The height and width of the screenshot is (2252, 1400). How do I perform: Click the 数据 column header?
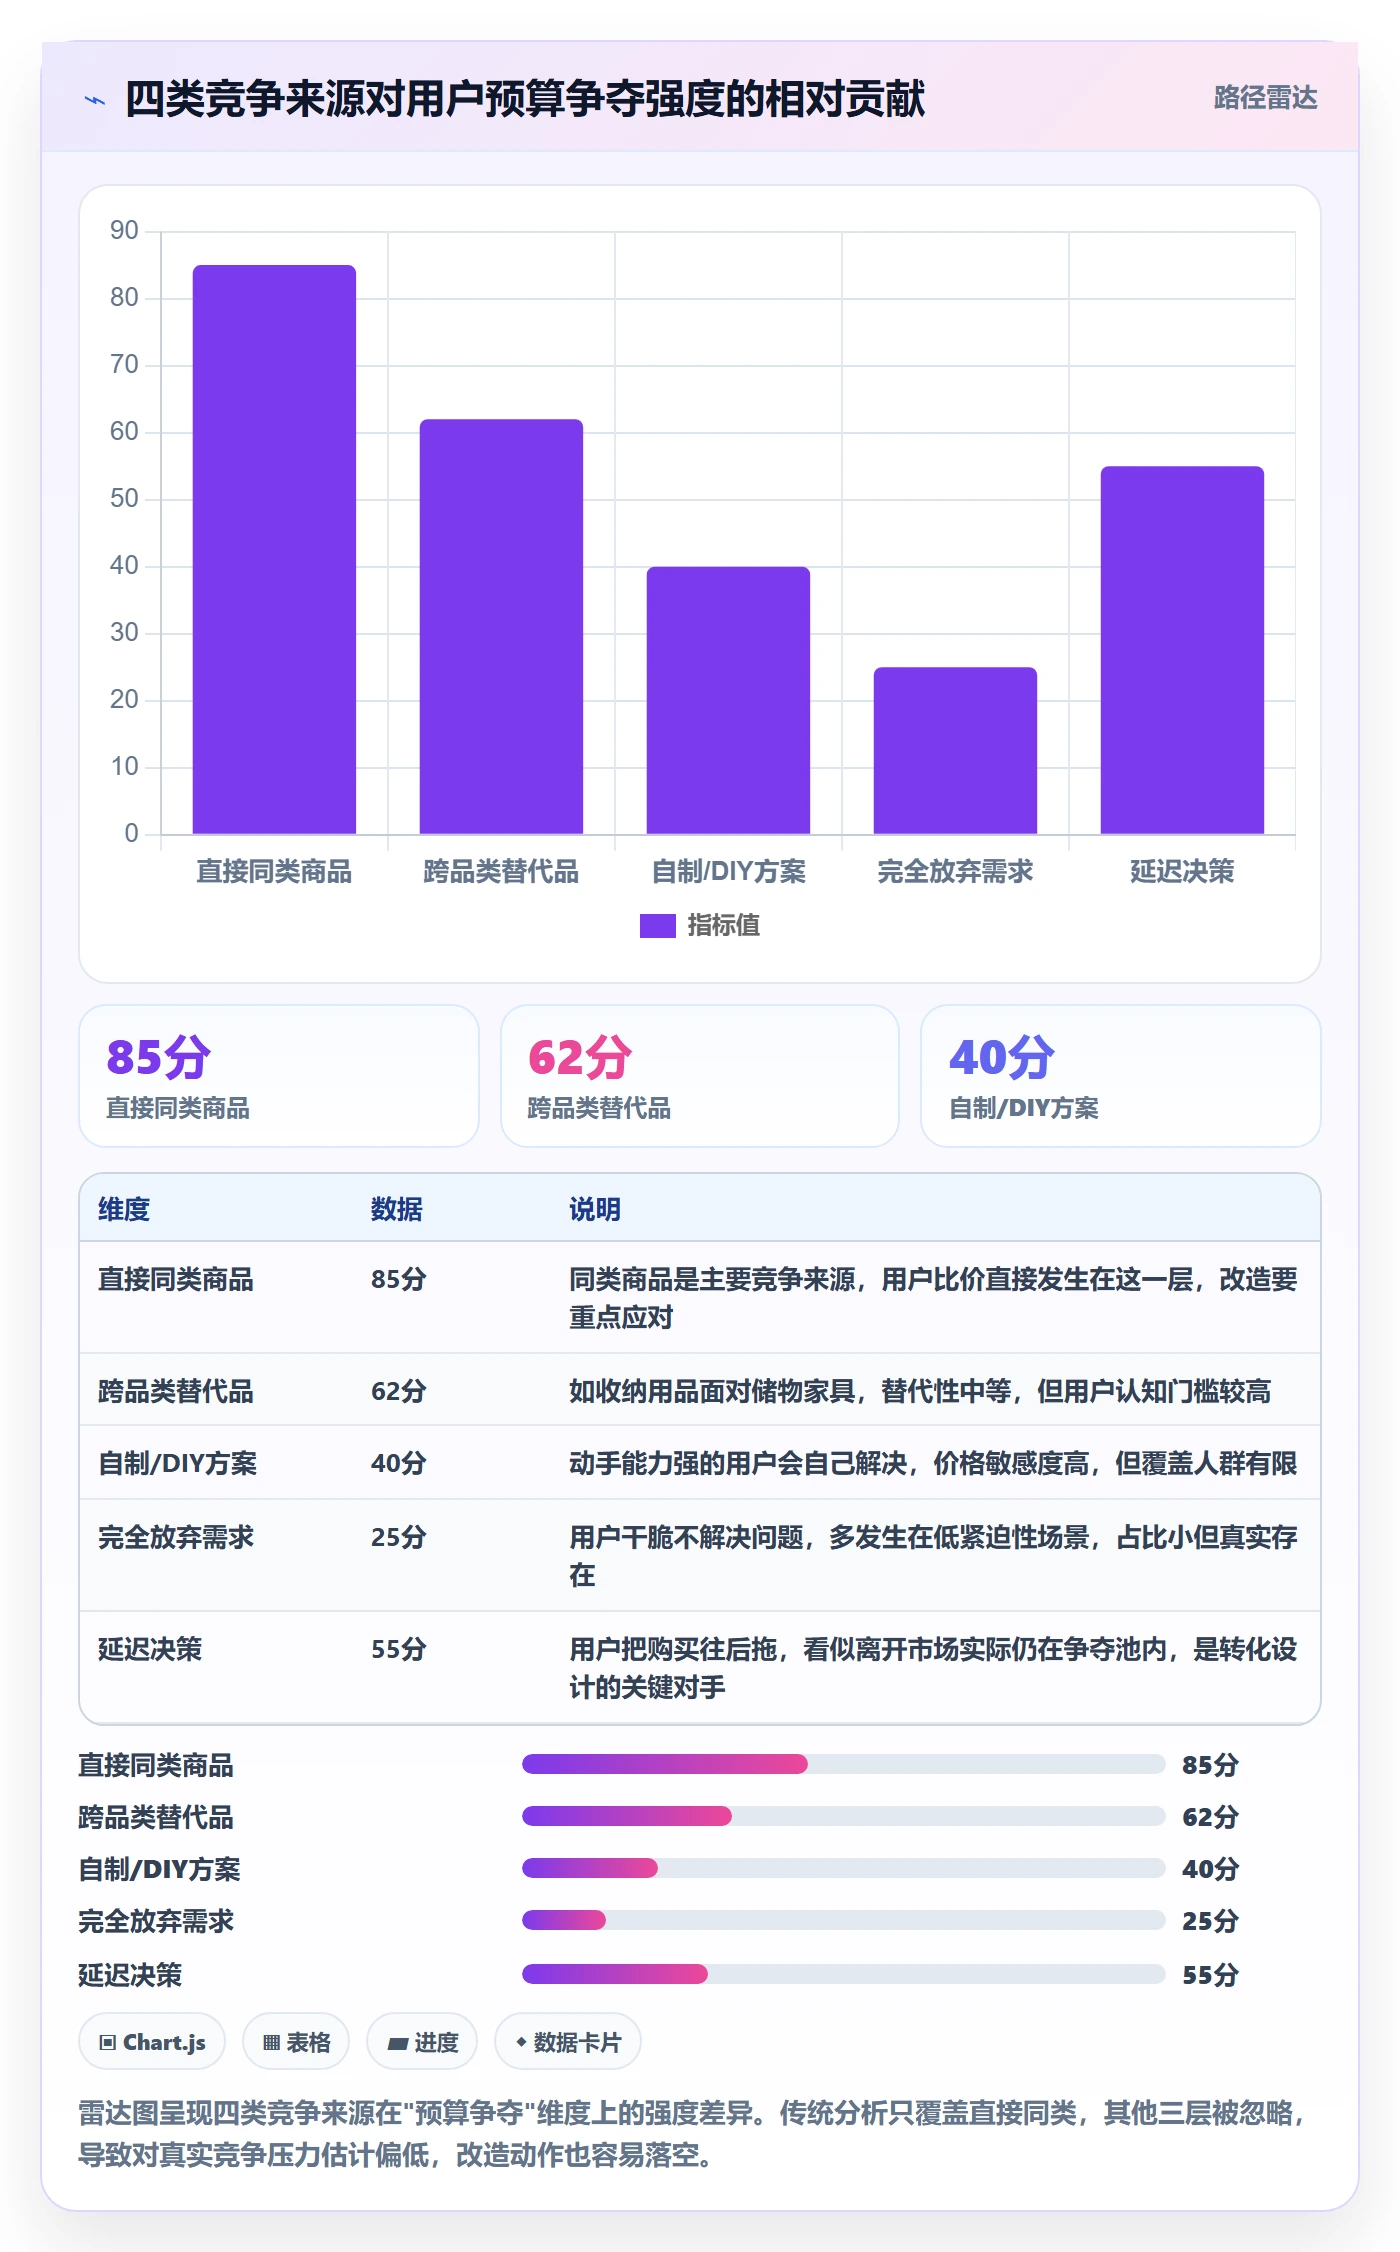[x=397, y=1209]
